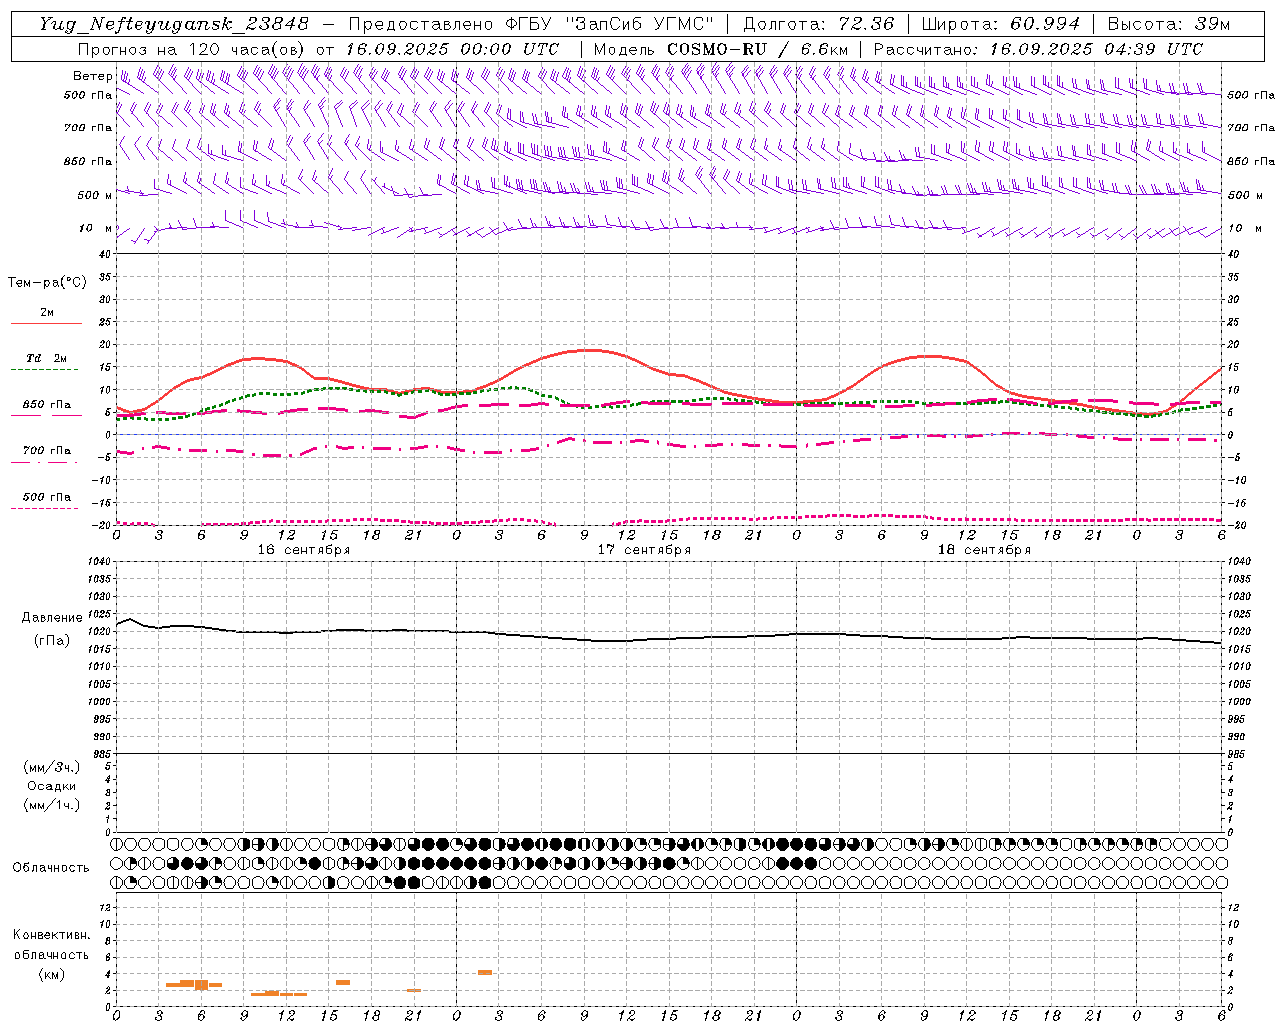Image resolution: width=1280 pixels, height=1024 pixels.
Task: Click the '(км)' unit under convective cloud label
Action: [x=51, y=973]
